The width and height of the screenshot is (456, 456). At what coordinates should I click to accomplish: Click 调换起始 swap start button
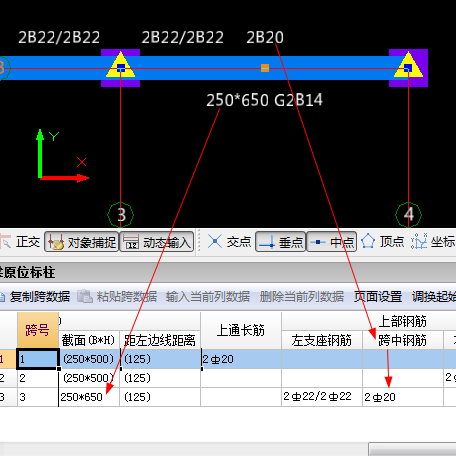coord(434,296)
